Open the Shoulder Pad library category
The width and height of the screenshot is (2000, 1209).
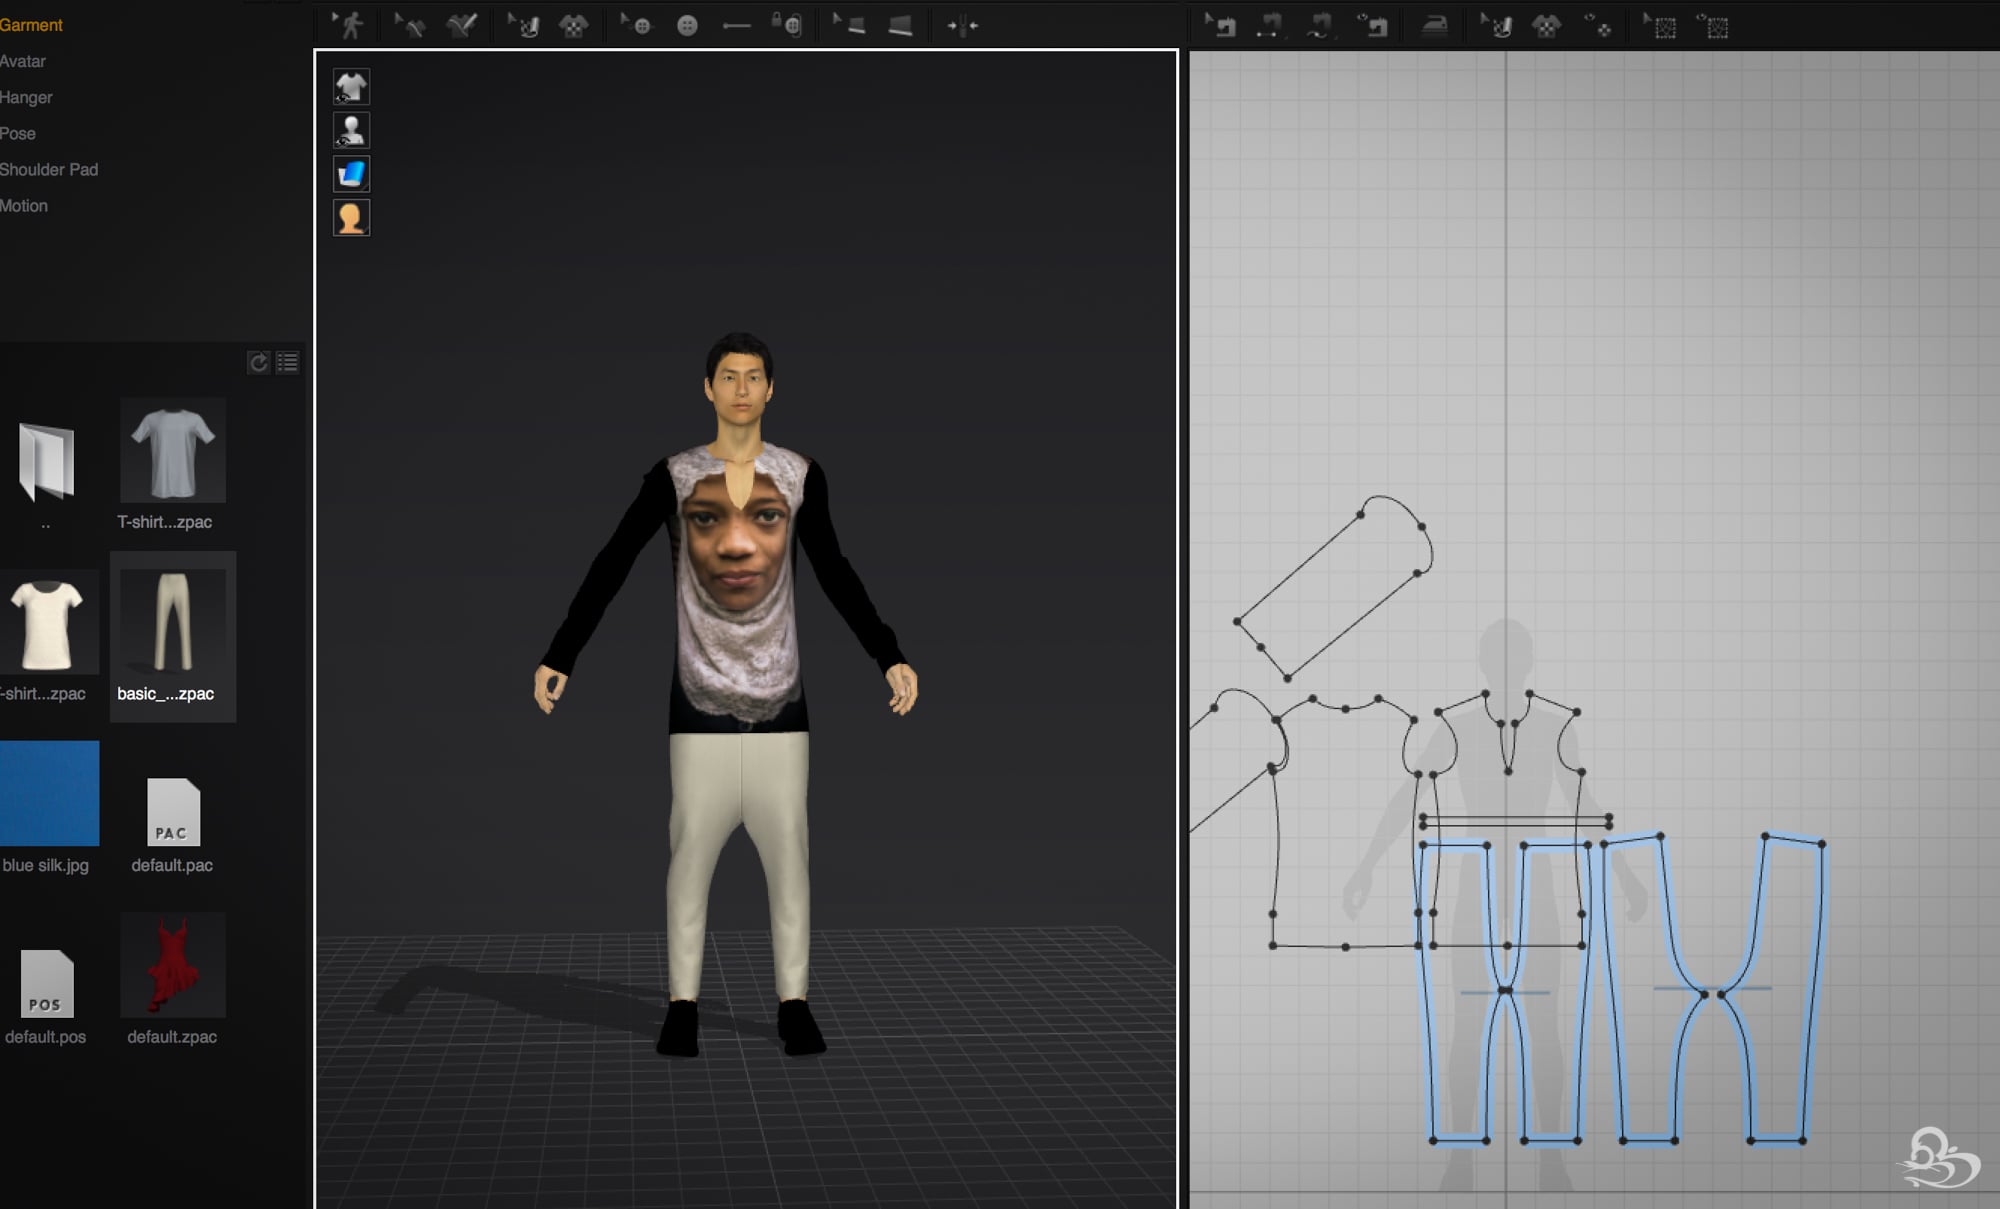(49, 169)
